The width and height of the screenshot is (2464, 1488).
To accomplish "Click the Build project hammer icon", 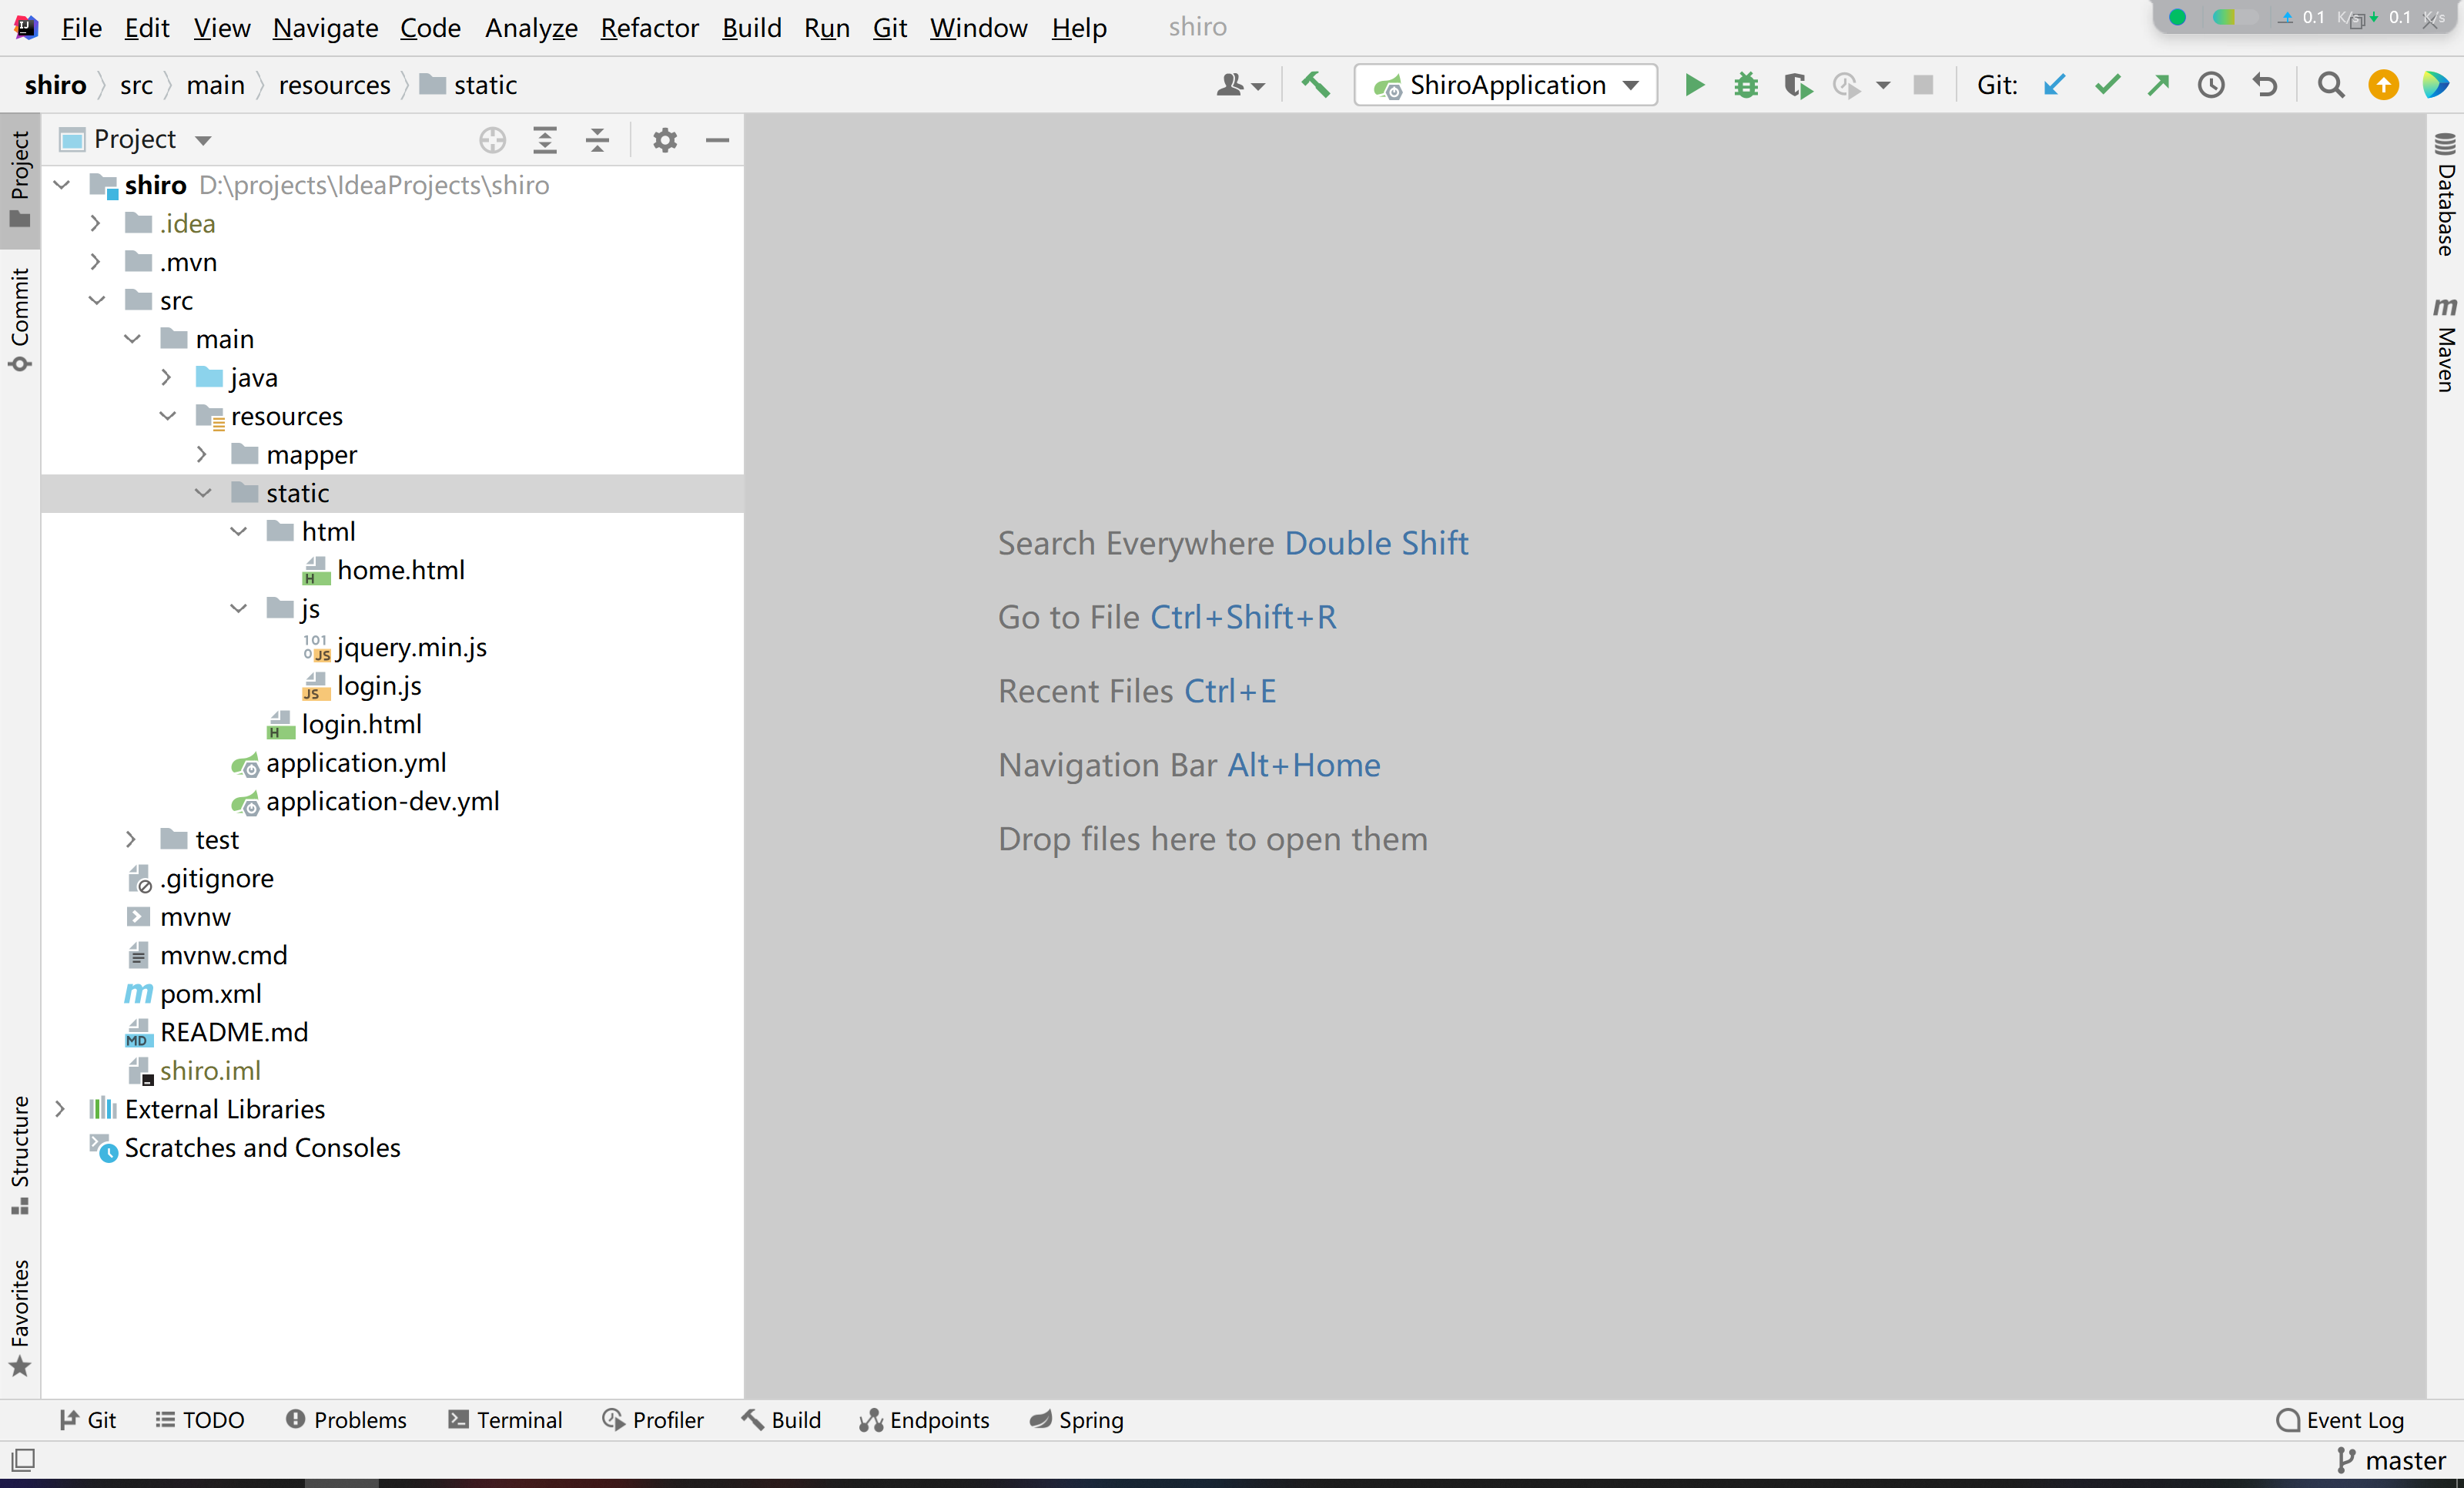I will tap(1316, 85).
